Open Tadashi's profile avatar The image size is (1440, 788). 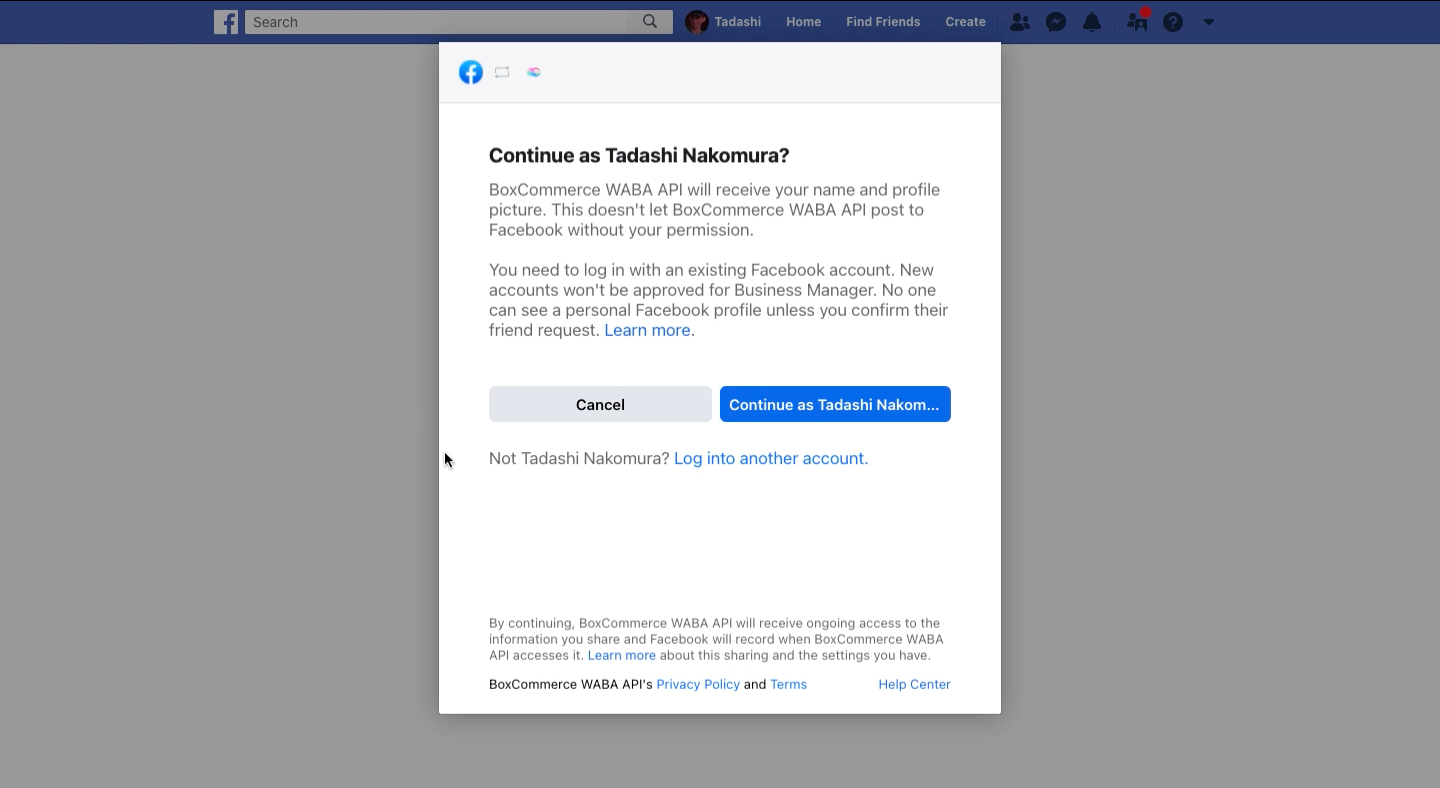click(697, 22)
